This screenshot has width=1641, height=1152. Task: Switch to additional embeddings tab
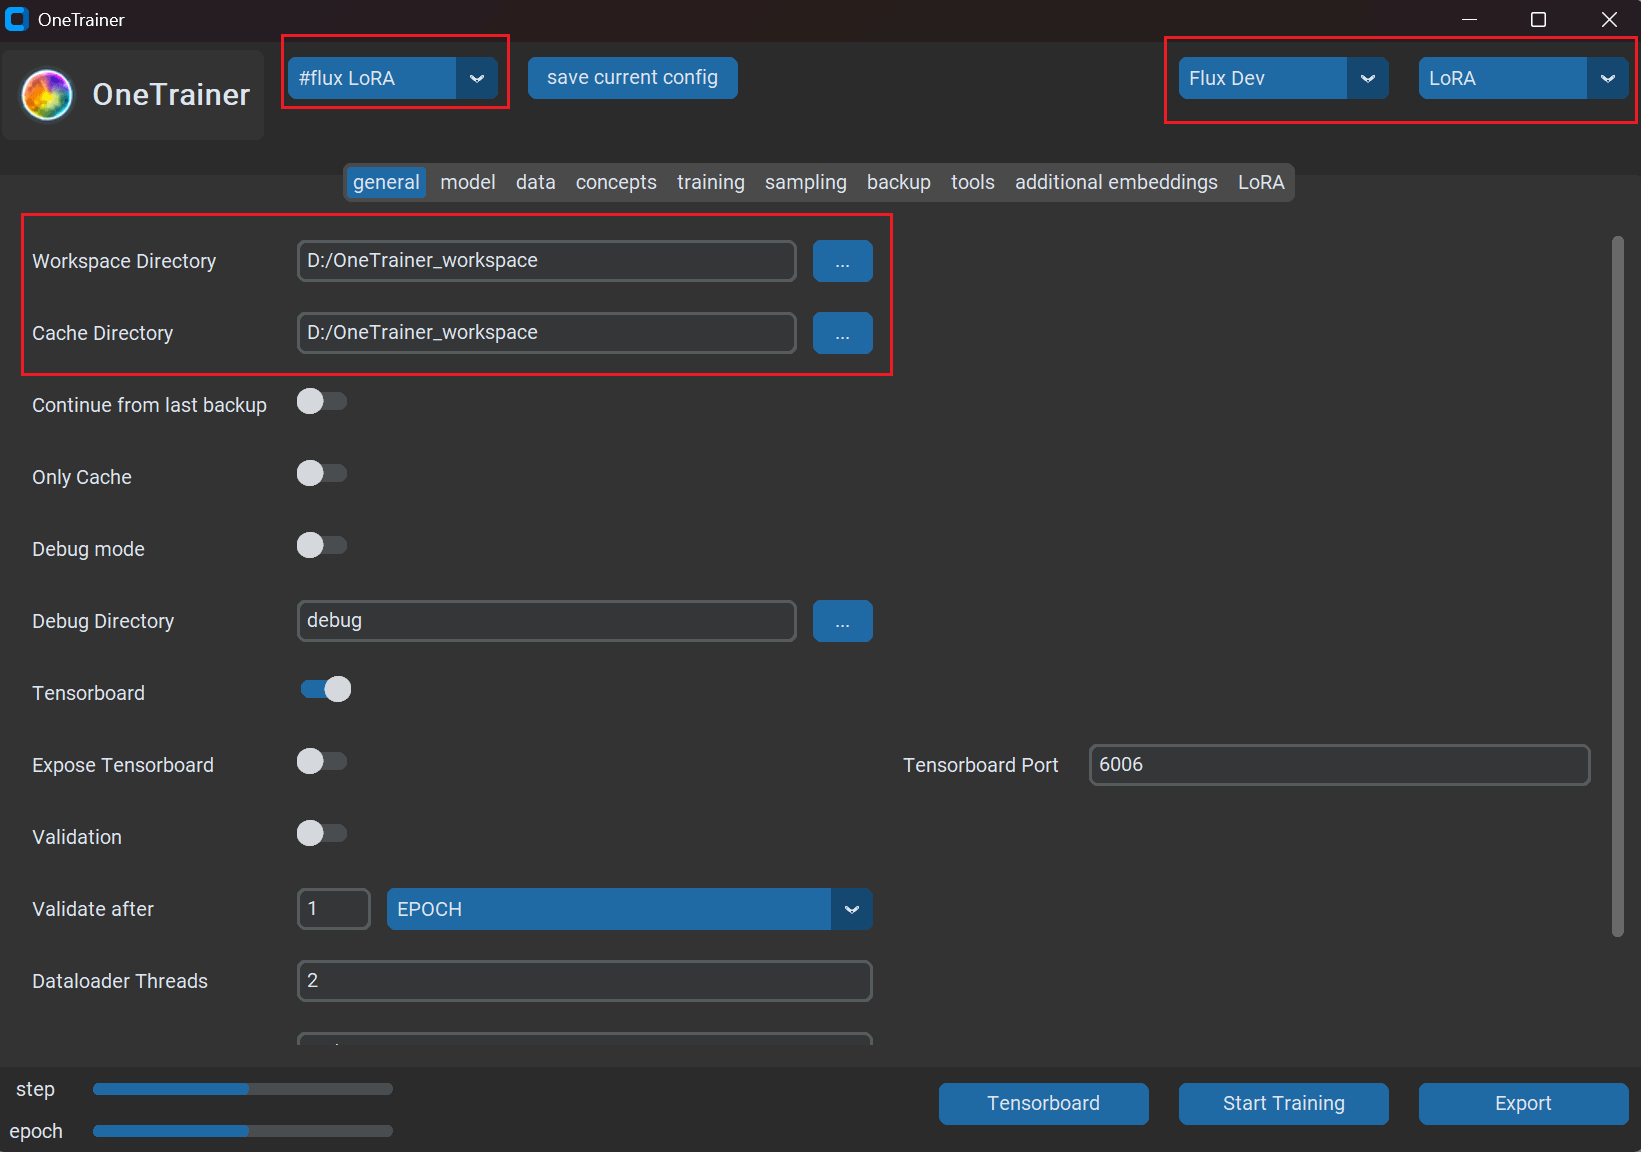[1116, 182]
